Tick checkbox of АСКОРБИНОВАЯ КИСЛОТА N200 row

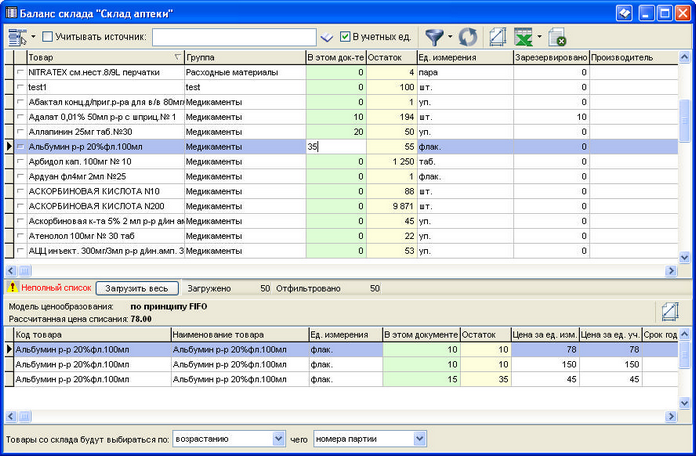pyautogui.click(x=20, y=206)
